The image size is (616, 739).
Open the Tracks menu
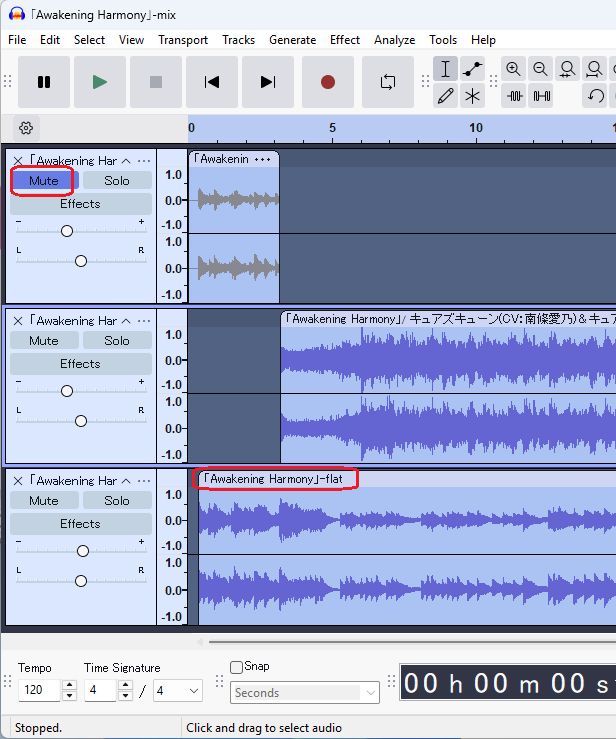tap(238, 40)
